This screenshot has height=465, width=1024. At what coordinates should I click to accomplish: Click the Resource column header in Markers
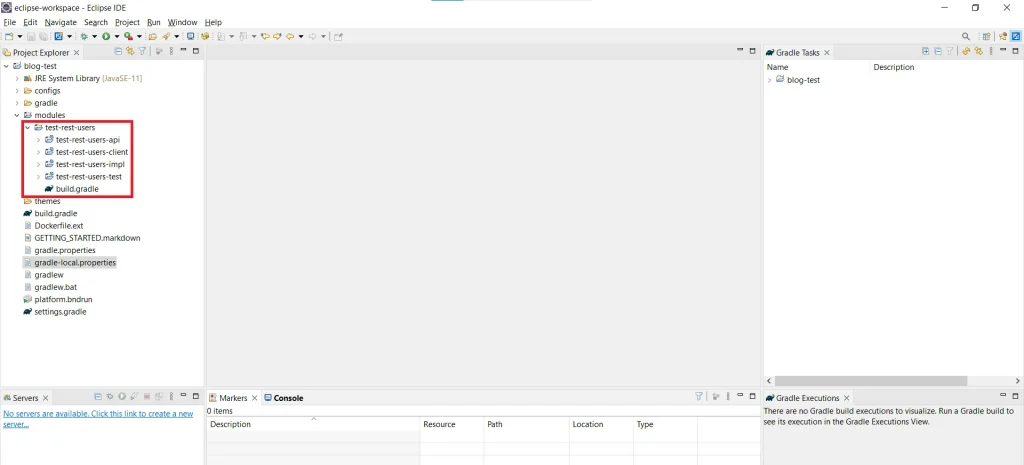(x=452, y=424)
